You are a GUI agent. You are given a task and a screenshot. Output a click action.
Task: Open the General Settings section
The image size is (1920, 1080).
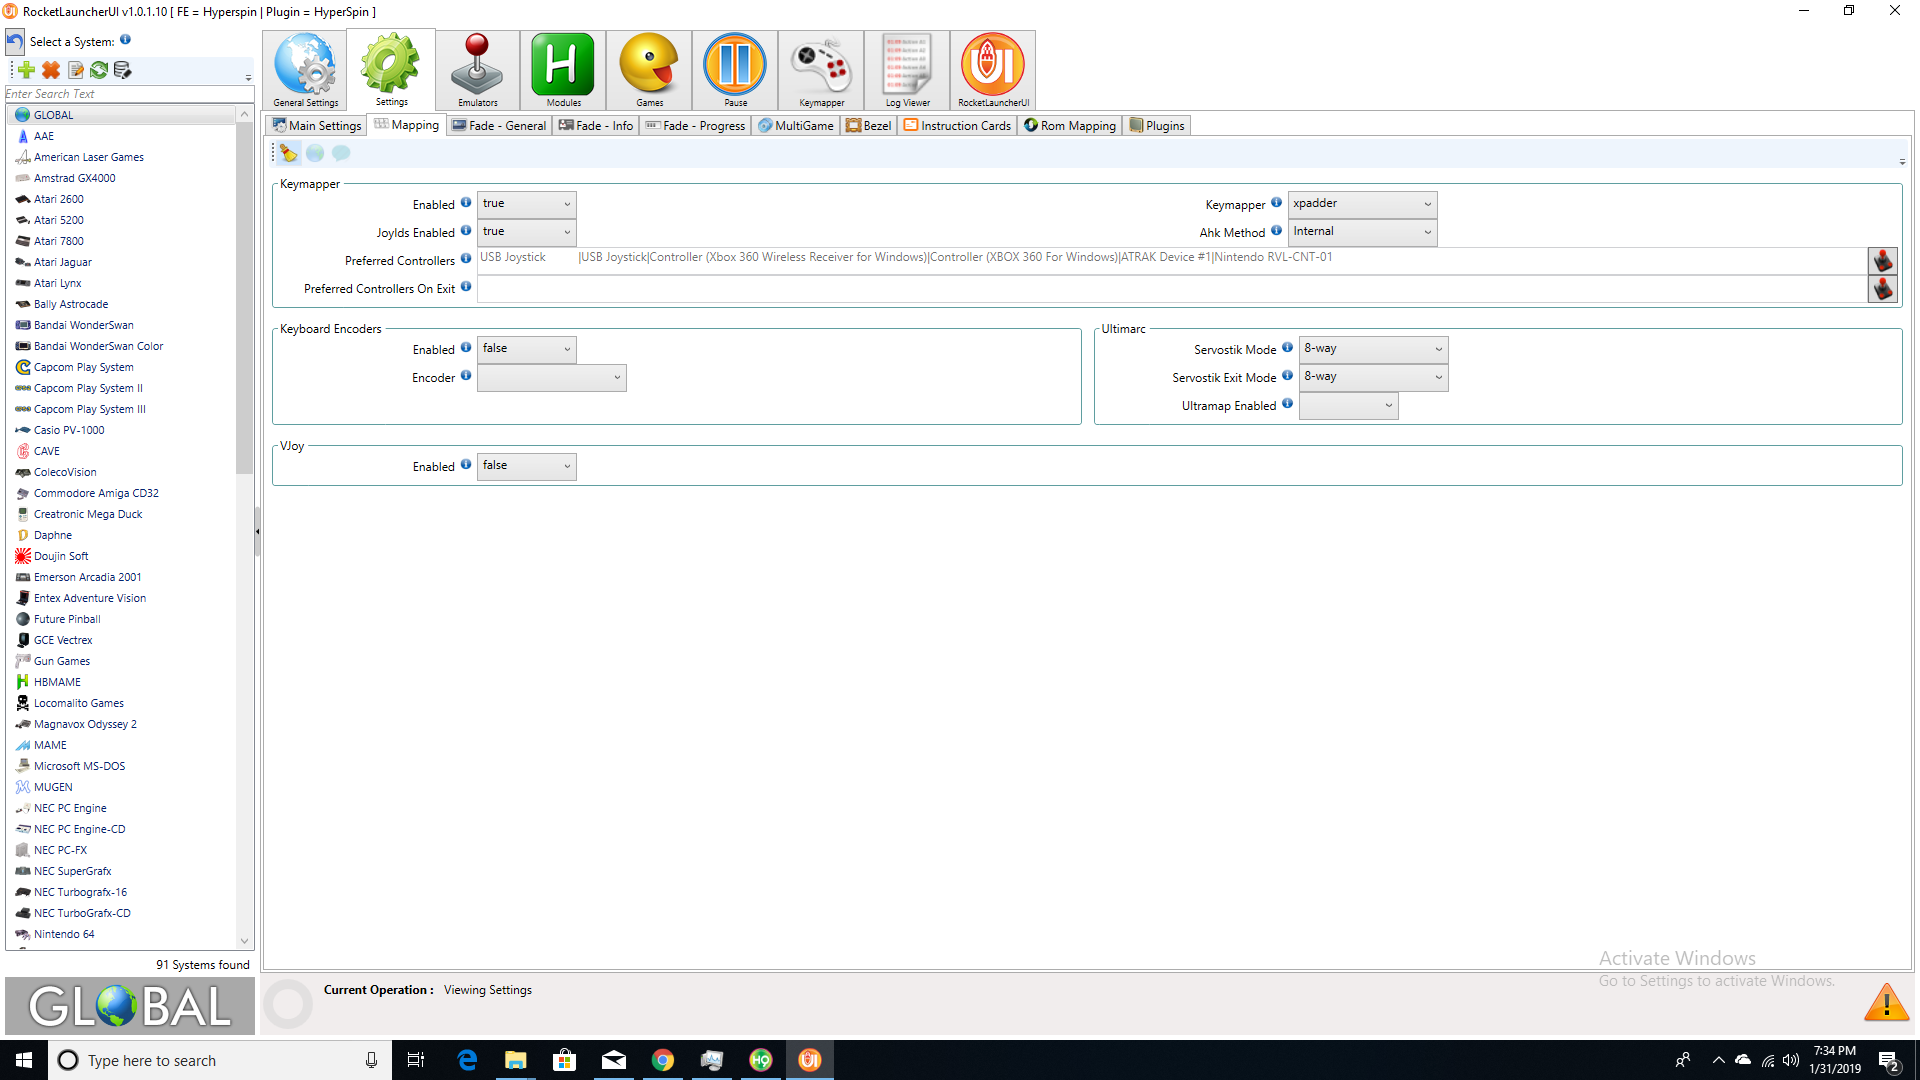[x=304, y=70]
